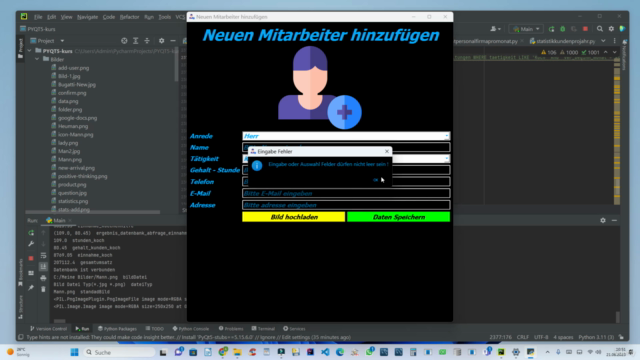Viewport: 640px width, 360px height.
Task: Select google-docs.png in project tree
Action: pos(77,118)
